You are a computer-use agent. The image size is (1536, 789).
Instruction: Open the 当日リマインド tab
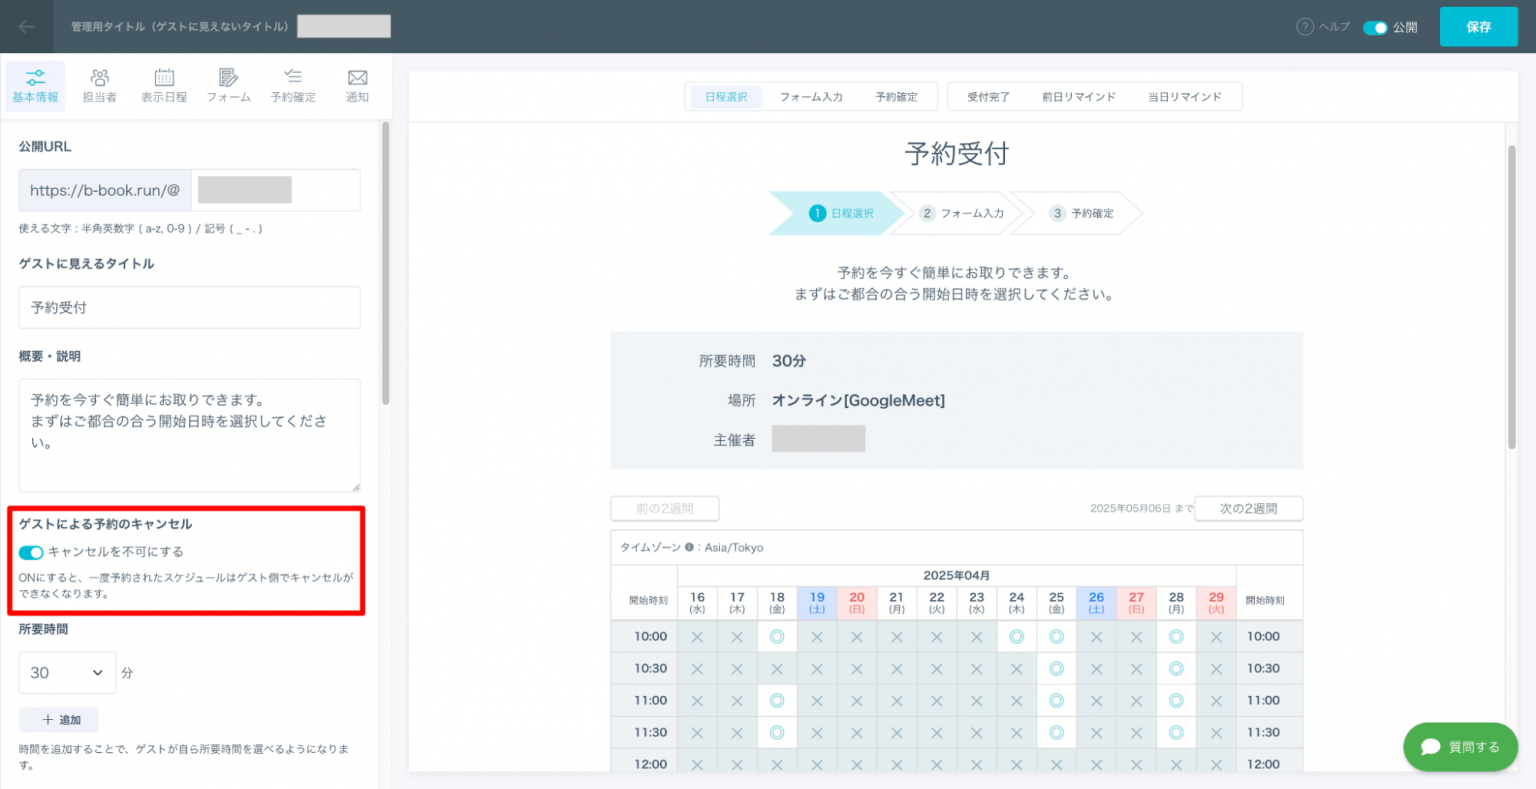click(x=1187, y=96)
